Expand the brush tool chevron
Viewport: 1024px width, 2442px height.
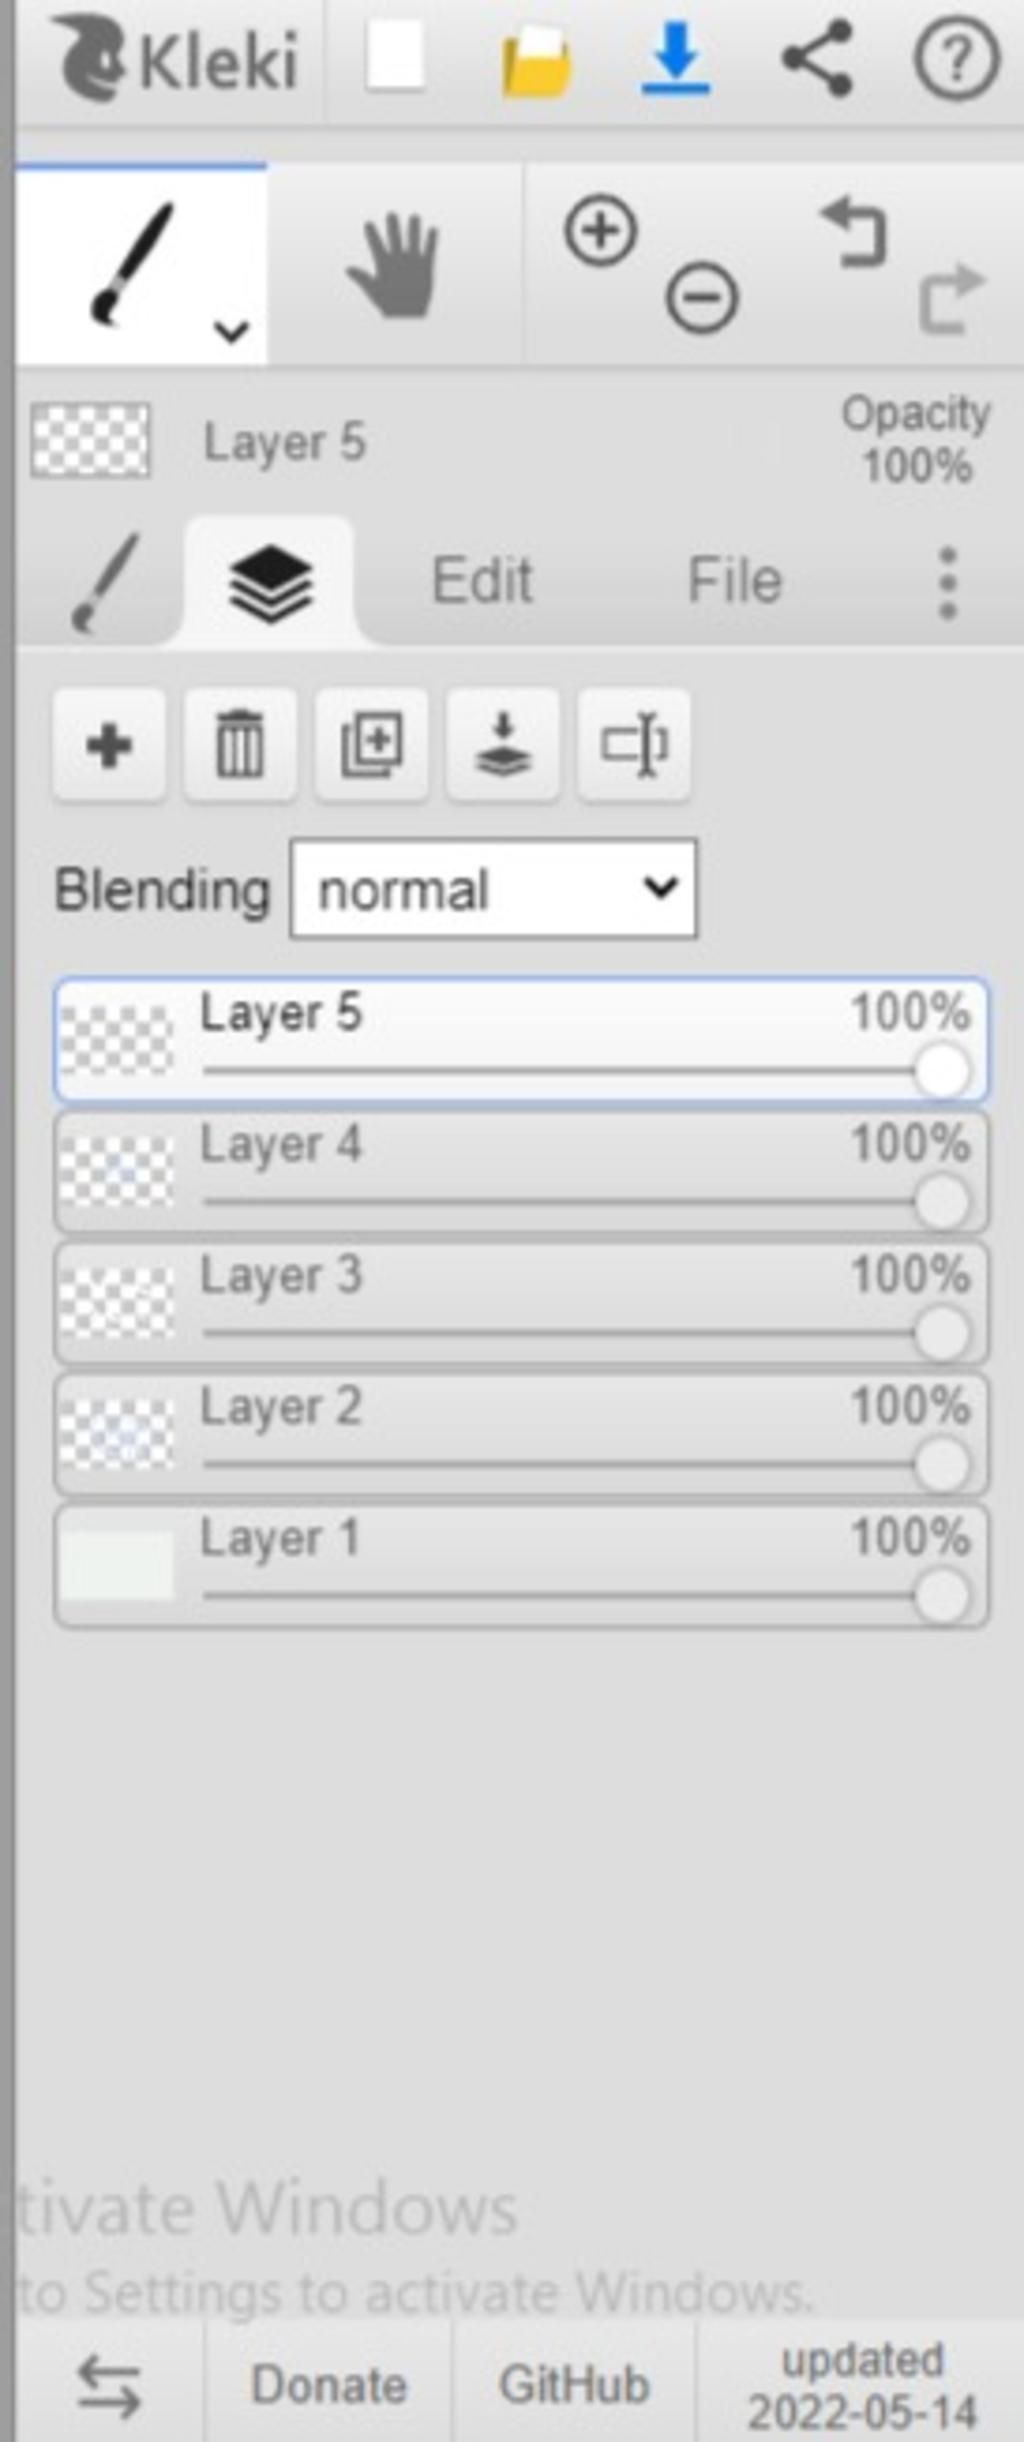point(232,331)
